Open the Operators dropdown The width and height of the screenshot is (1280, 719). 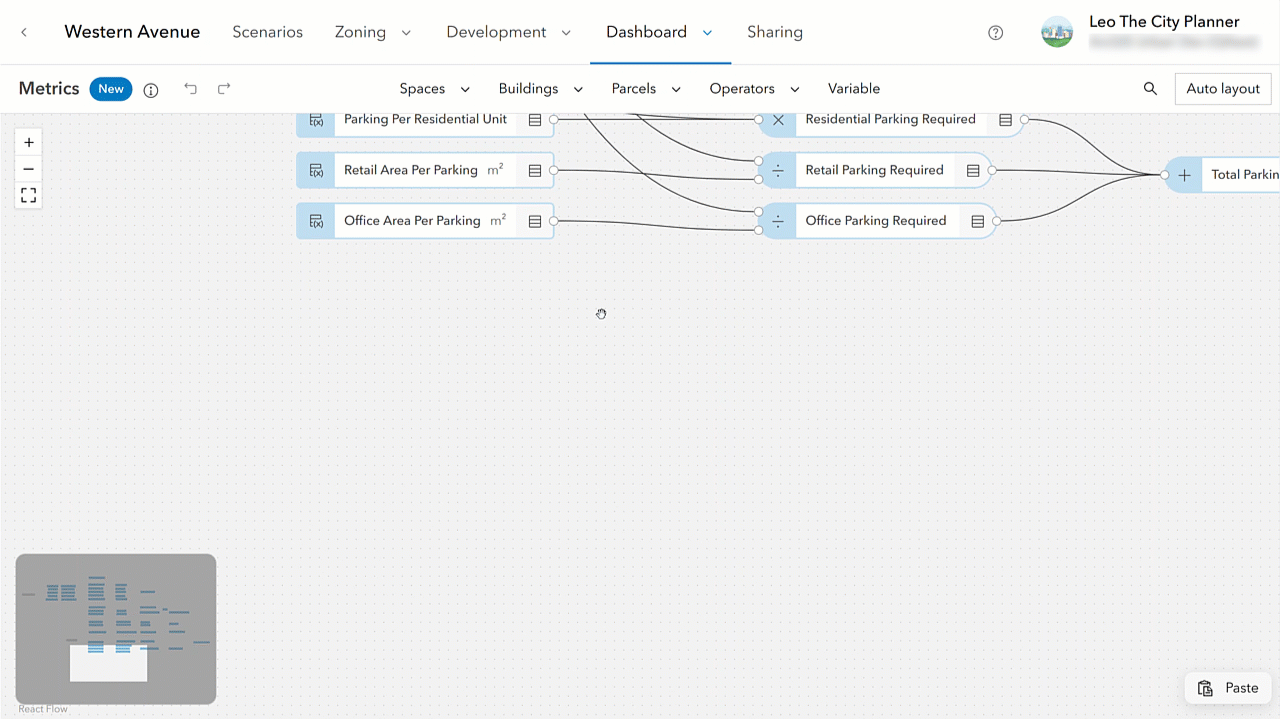pyautogui.click(x=754, y=89)
